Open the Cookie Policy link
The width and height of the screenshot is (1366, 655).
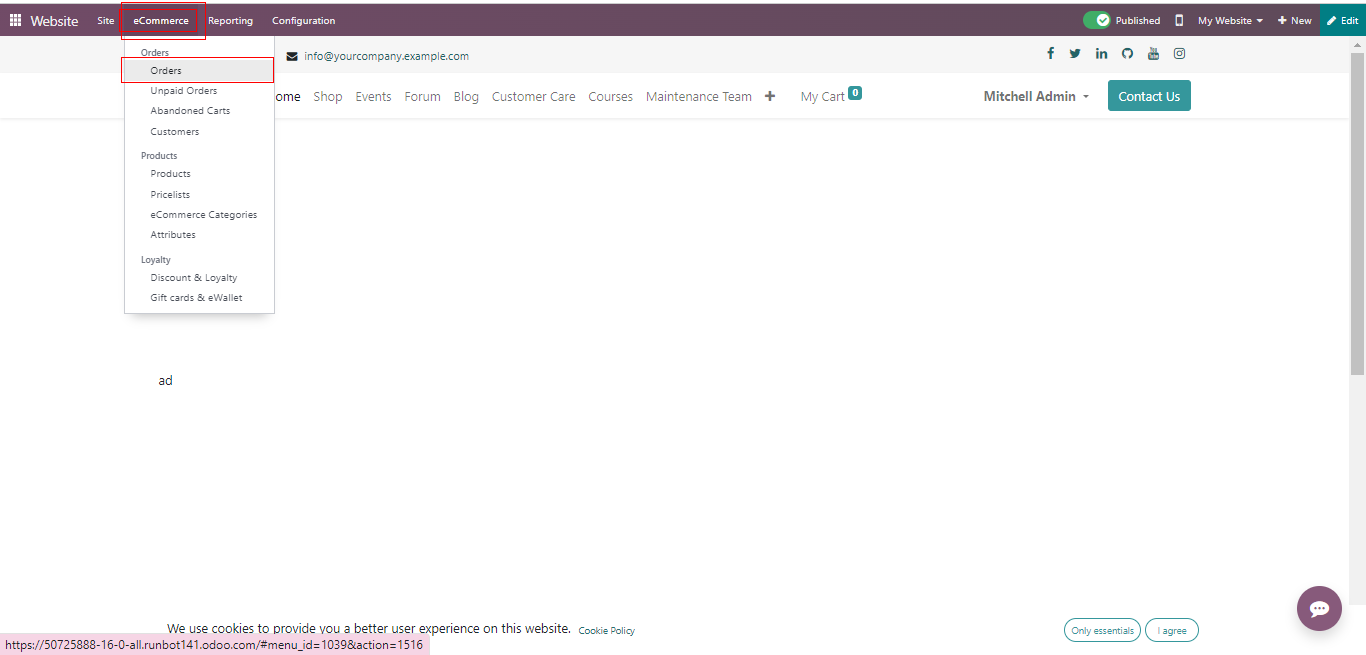pyautogui.click(x=606, y=631)
